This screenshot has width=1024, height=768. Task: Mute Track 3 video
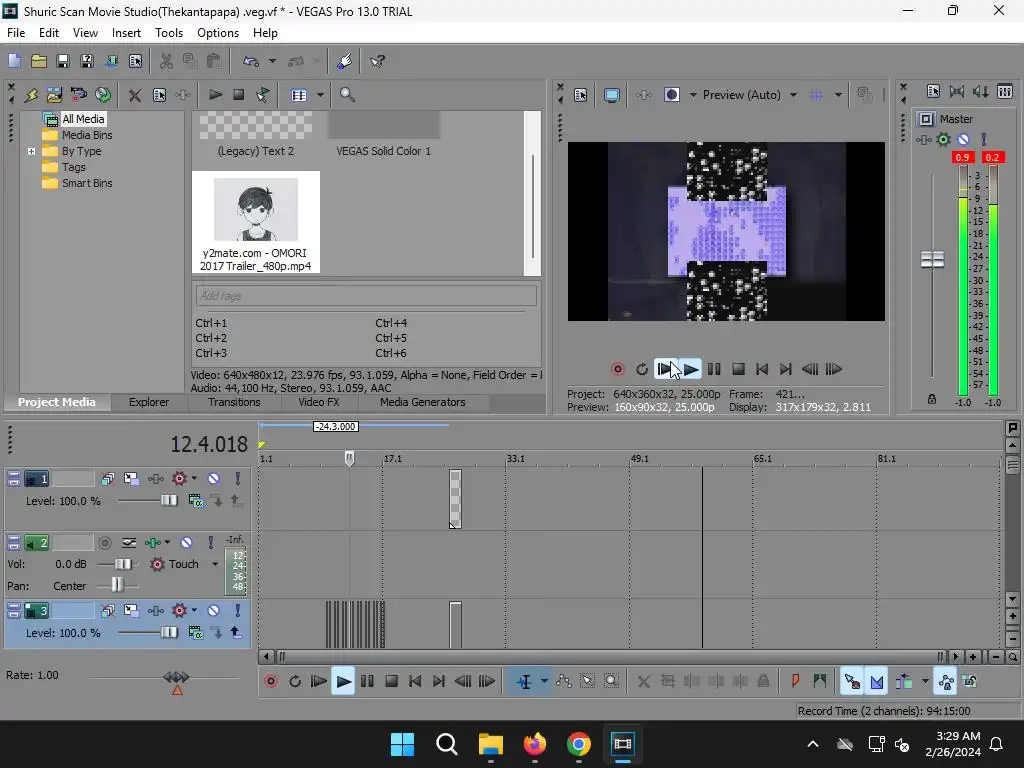pos(214,611)
